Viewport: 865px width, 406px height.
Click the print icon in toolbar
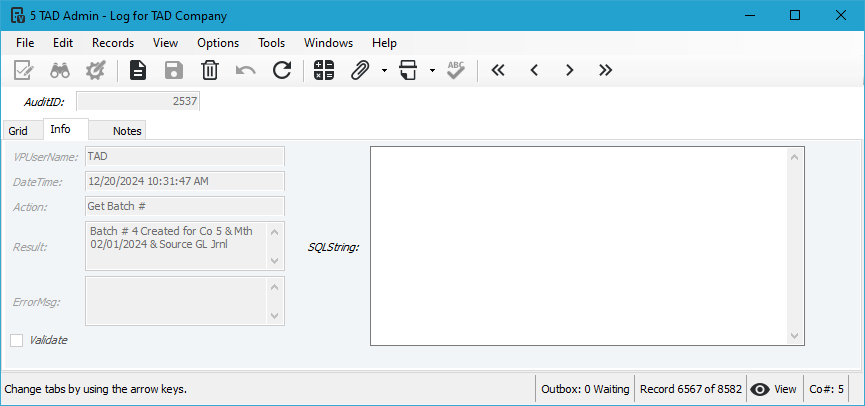408,71
